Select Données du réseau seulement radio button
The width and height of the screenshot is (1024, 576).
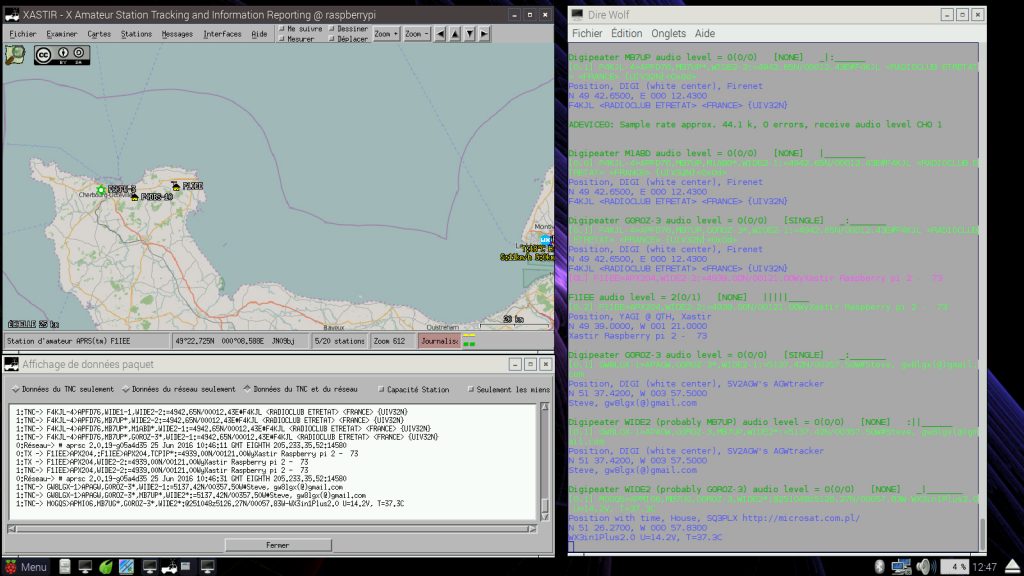(127, 388)
